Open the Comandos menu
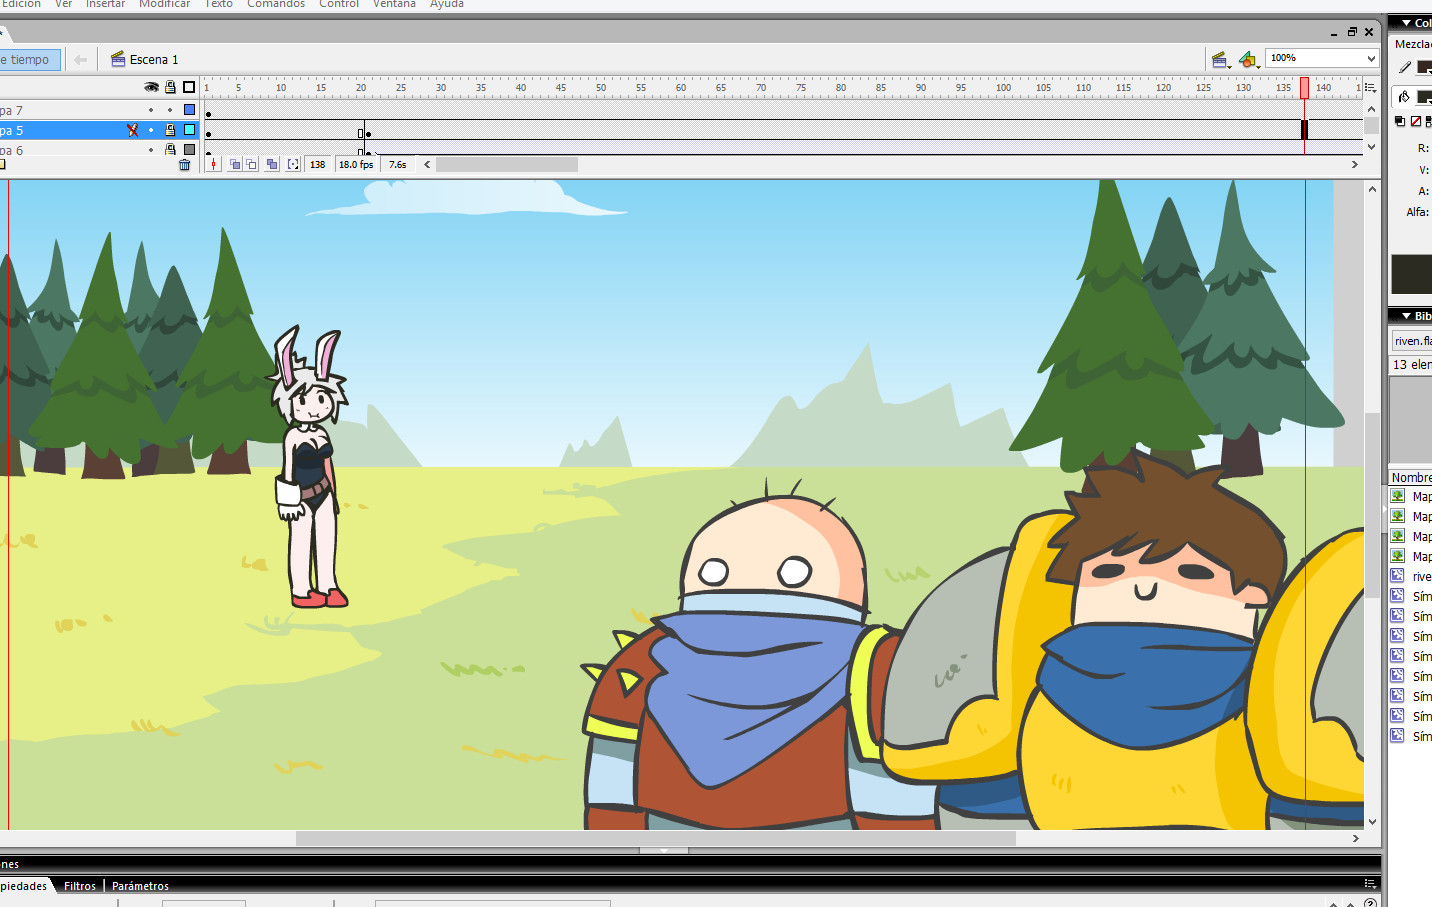The height and width of the screenshot is (907, 1432). [x=276, y=4]
